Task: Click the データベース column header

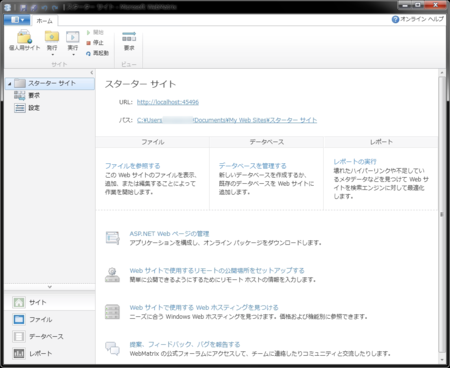Action: (267, 142)
